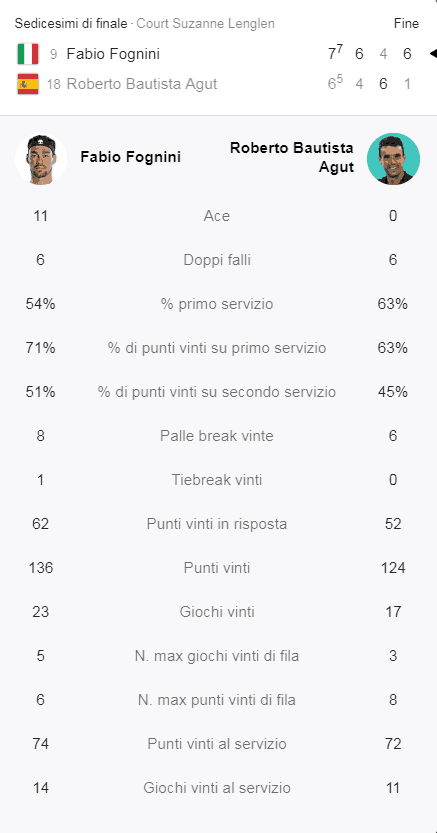Screen dimensions: 437x833
Task: Click Fognini's first set tiebreak score
Action: (x=335, y=53)
